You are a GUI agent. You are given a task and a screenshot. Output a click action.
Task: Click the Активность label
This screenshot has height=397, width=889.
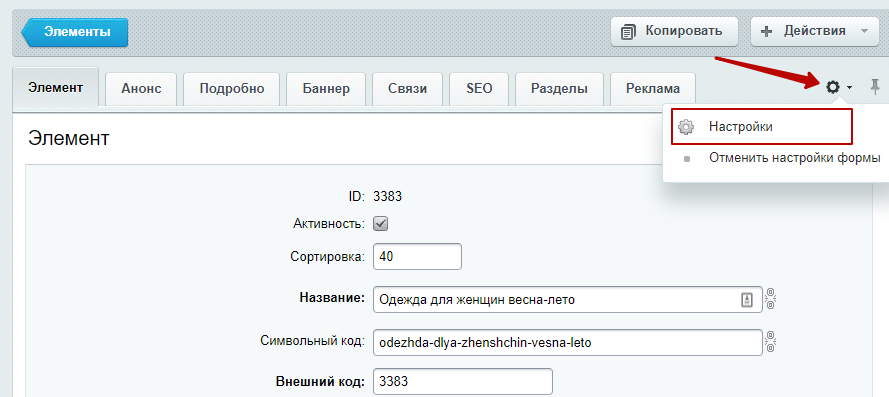click(x=329, y=223)
